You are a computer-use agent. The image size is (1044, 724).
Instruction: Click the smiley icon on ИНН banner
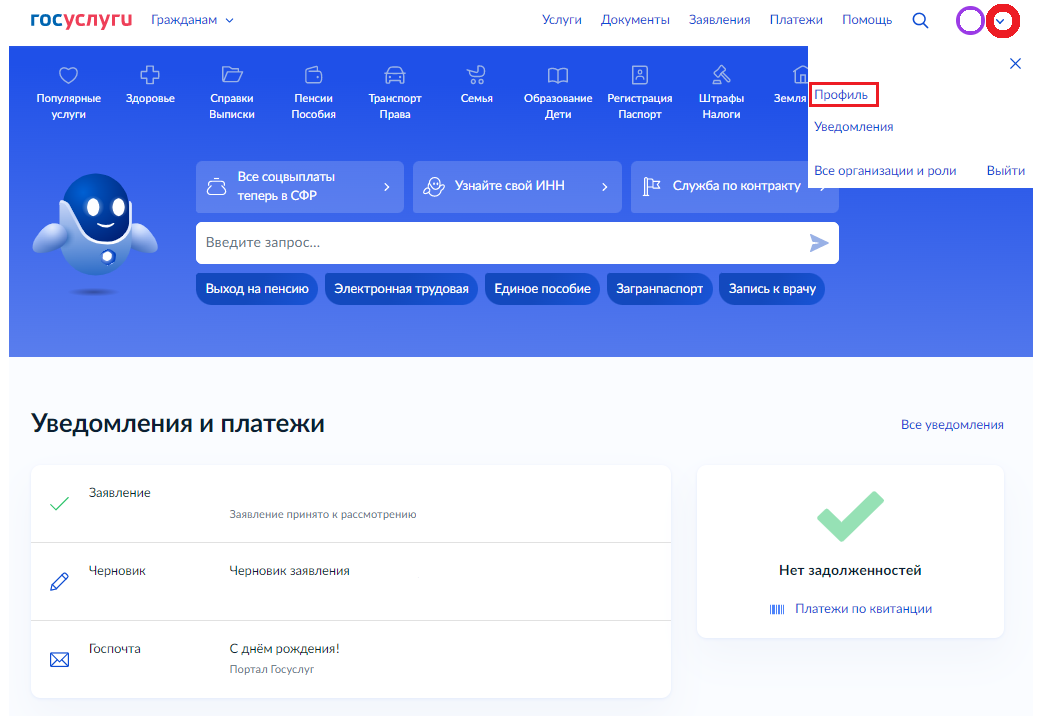pyautogui.click(x=434, y=186)
